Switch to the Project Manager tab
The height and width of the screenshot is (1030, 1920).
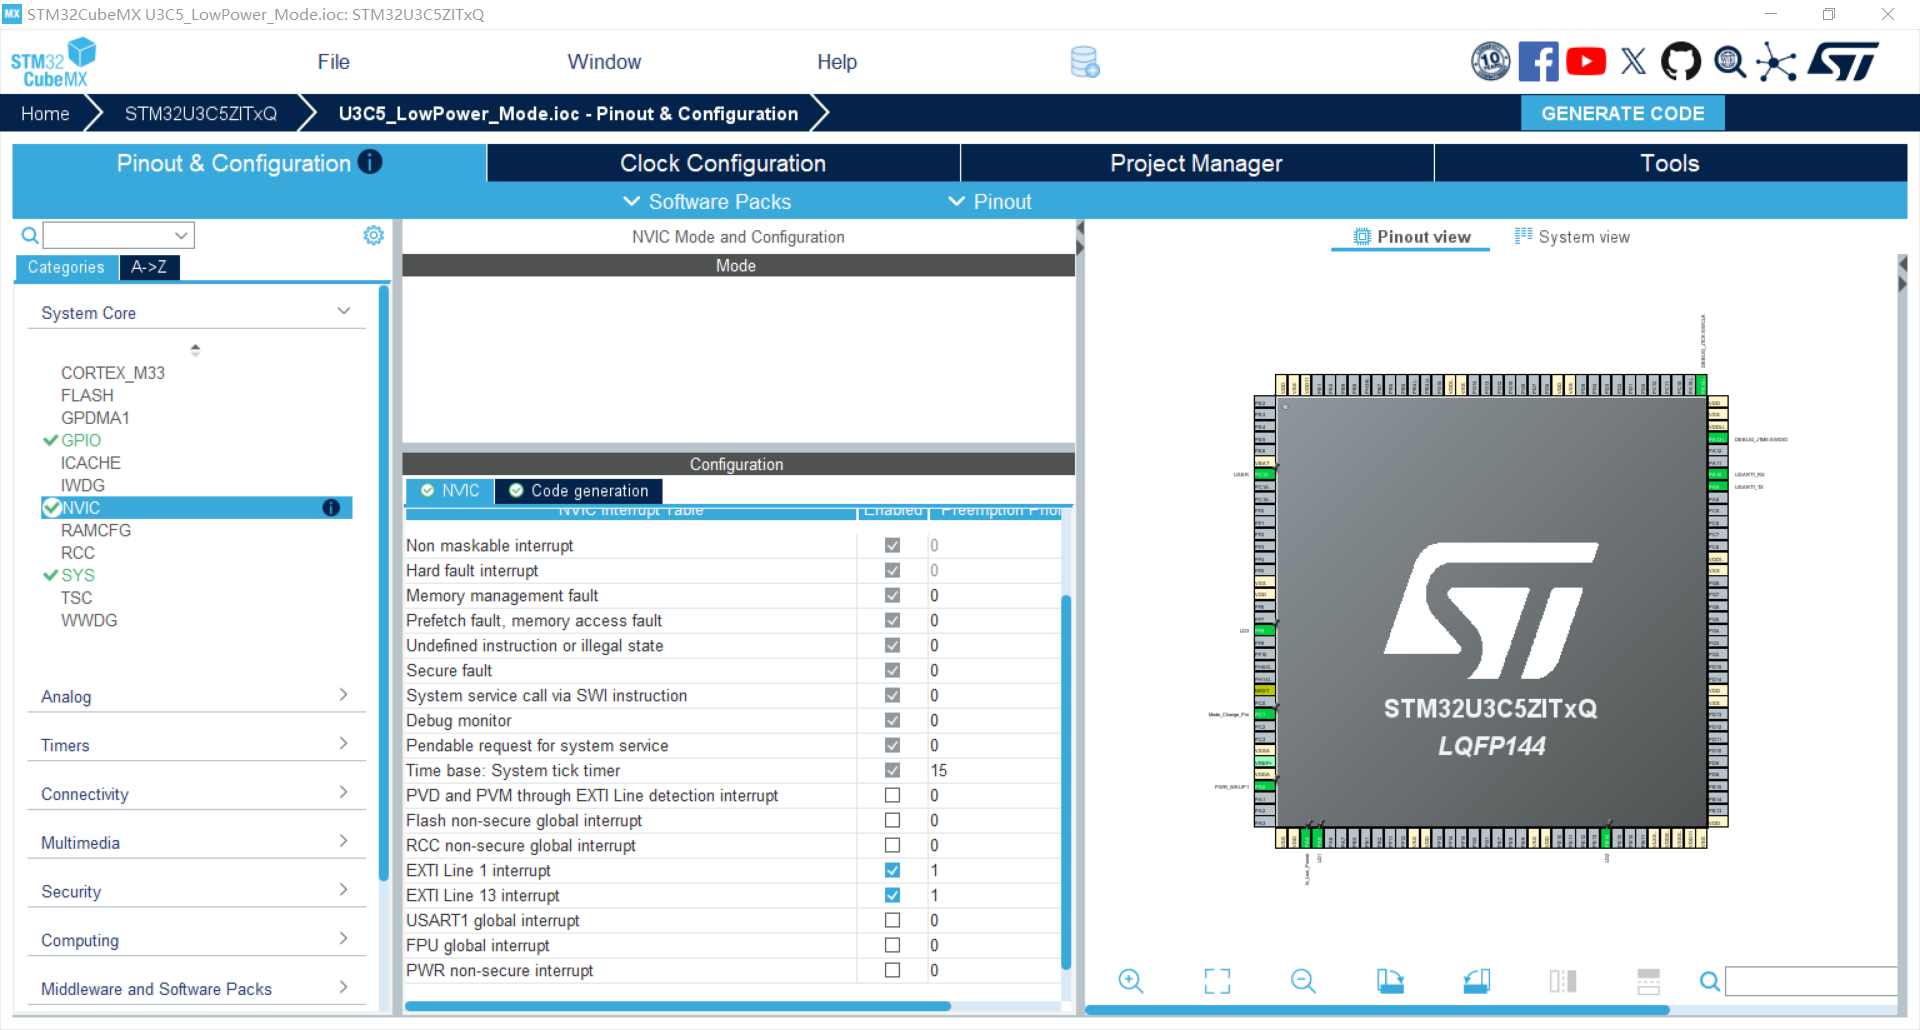[1196, 163]
